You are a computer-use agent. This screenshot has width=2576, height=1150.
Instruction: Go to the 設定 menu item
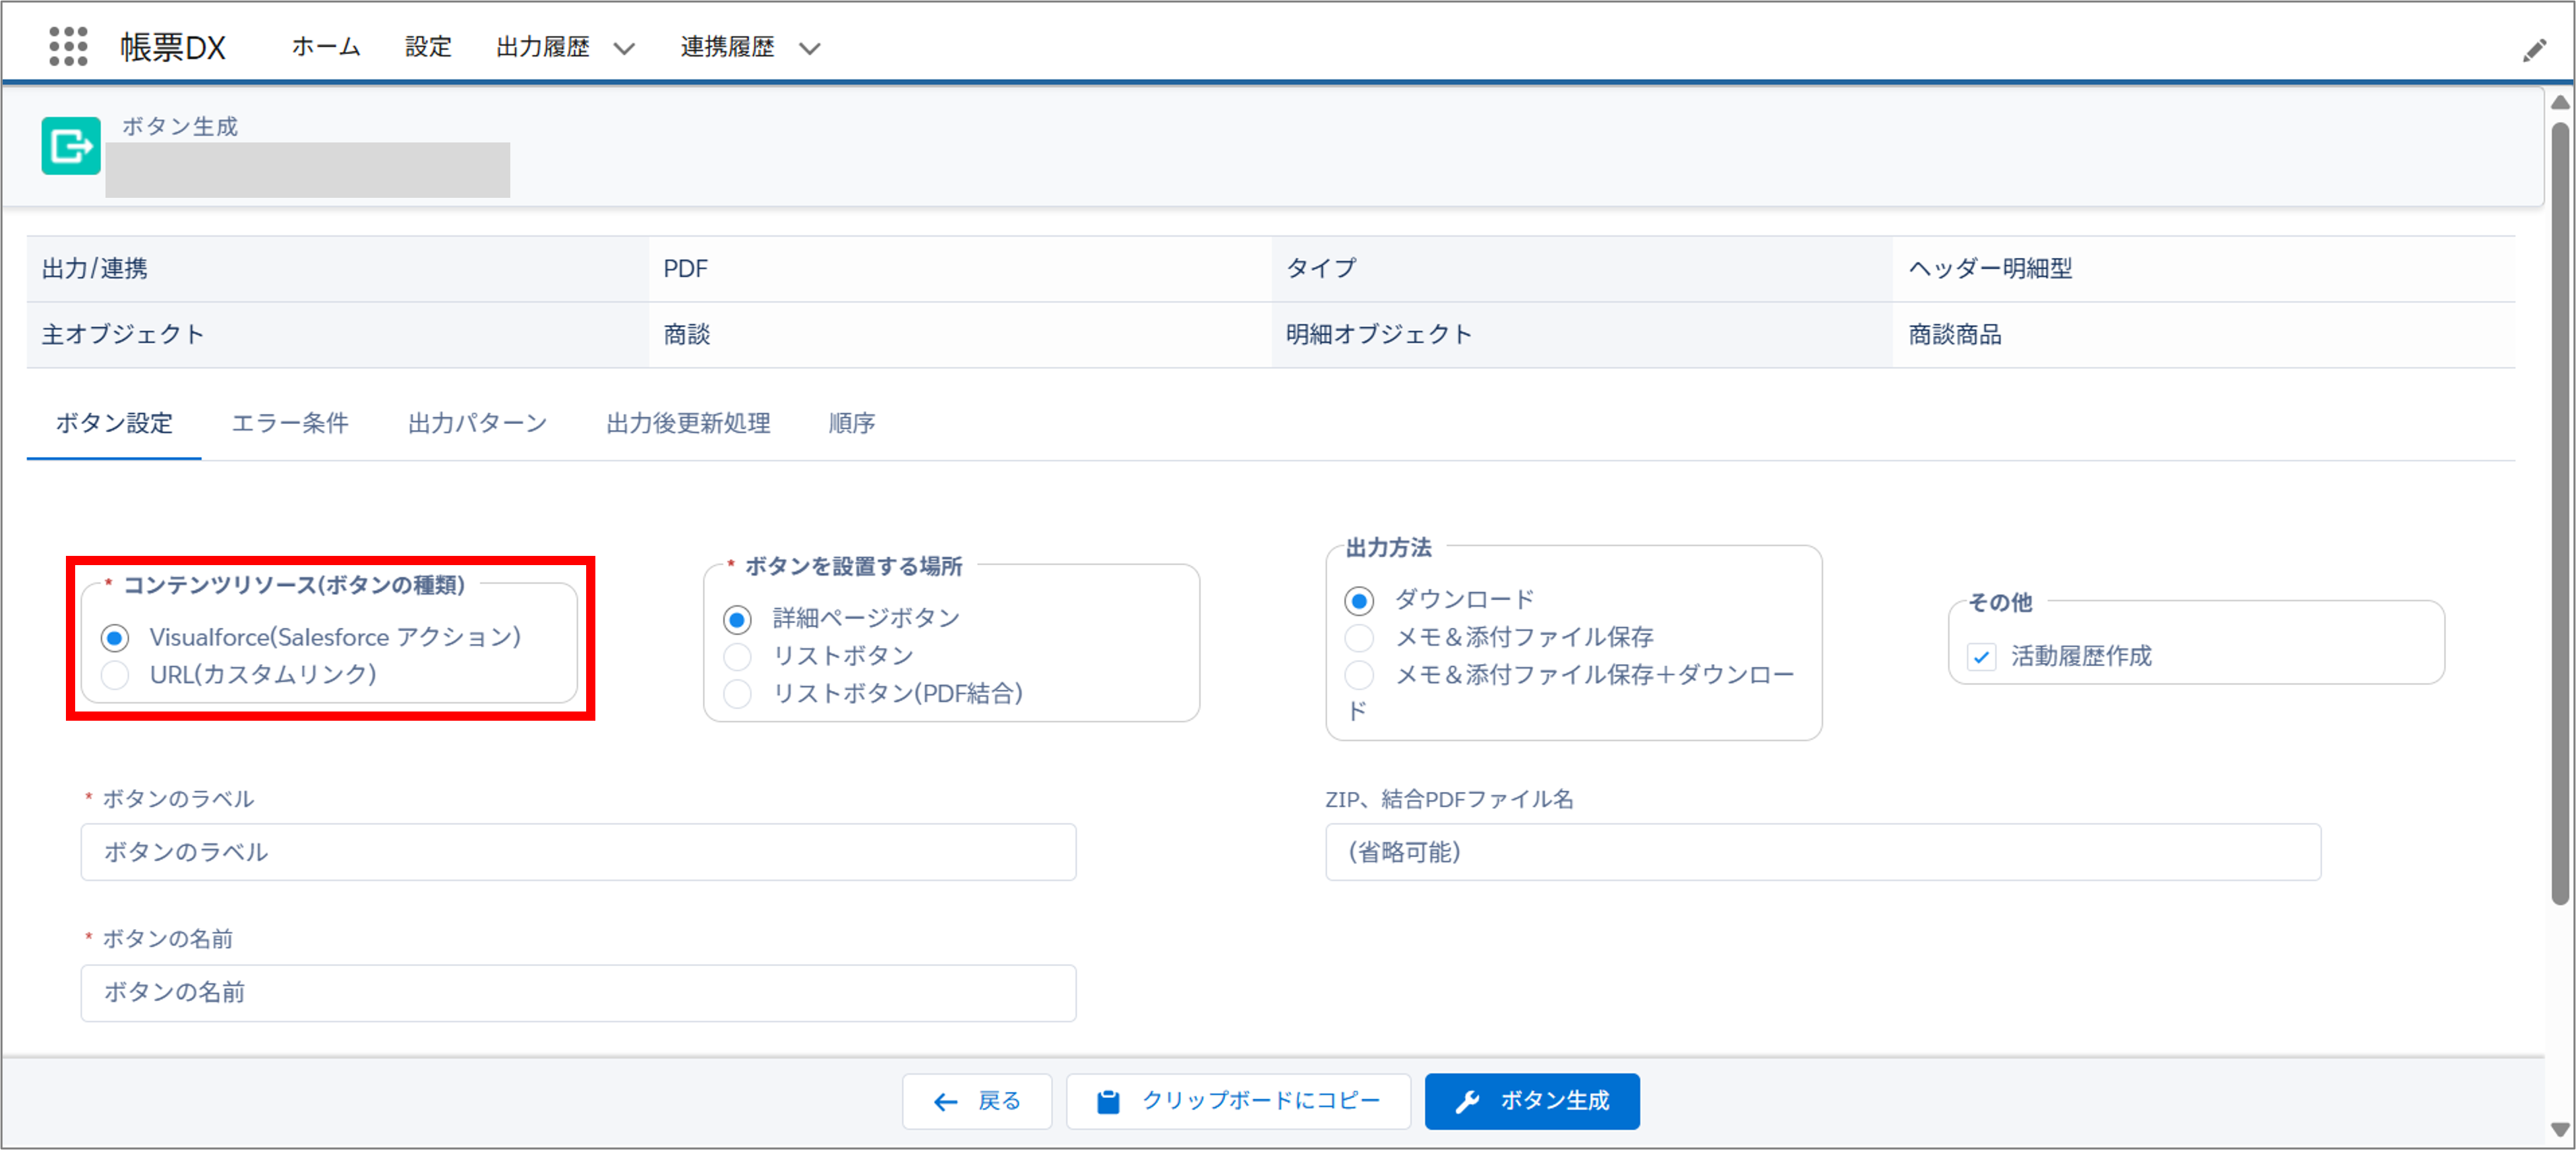click(x=428, y=47)
